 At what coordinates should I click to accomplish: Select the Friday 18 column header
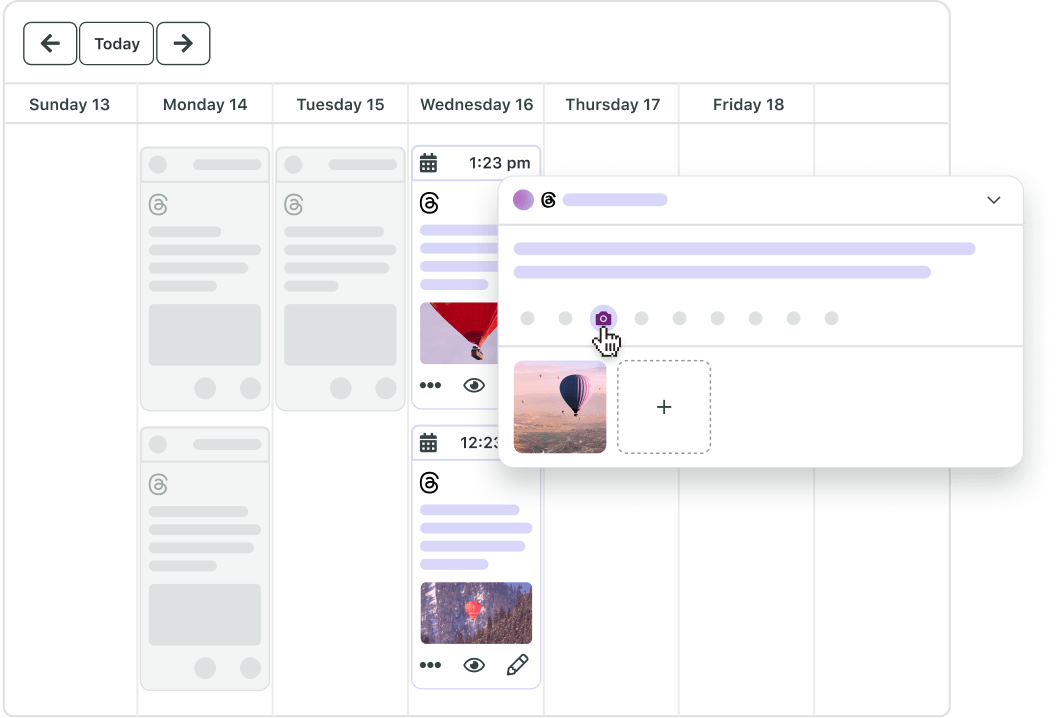coord(748,104)
